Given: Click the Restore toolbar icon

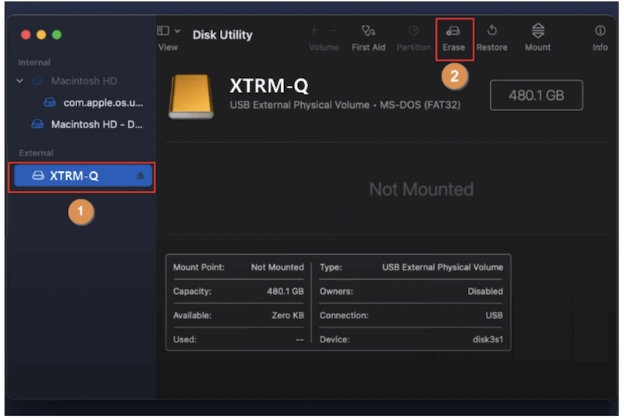Looking at the screenshot, I should point(491,32).
